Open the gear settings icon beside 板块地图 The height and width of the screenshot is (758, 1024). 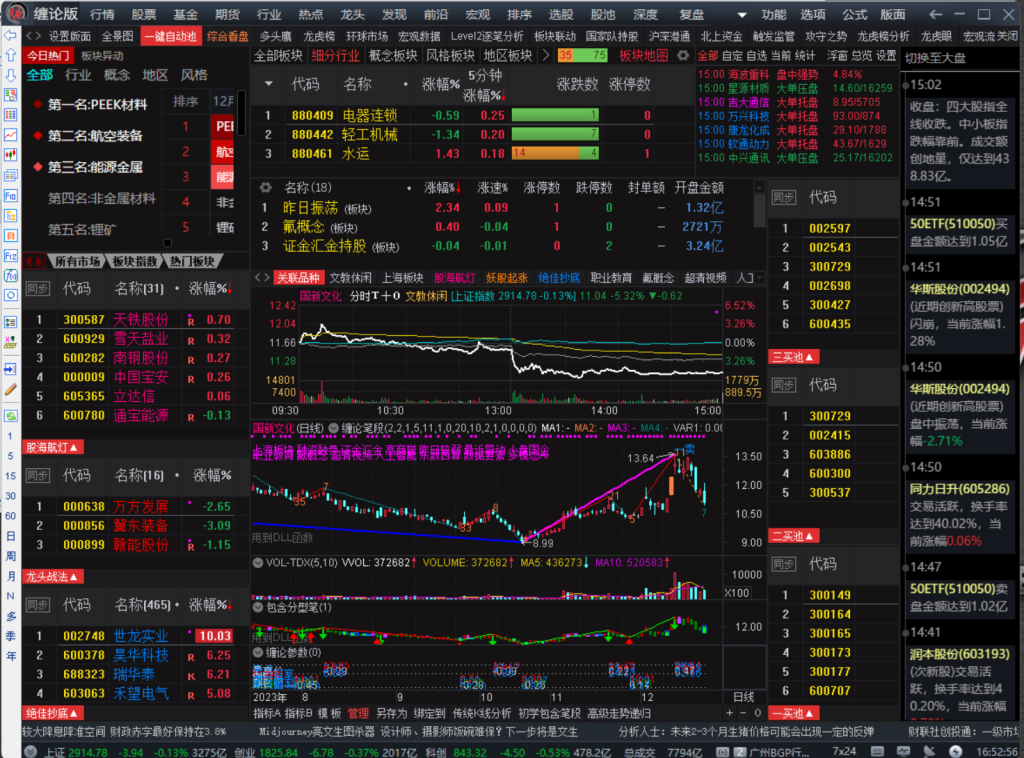(x=683, y=55)
